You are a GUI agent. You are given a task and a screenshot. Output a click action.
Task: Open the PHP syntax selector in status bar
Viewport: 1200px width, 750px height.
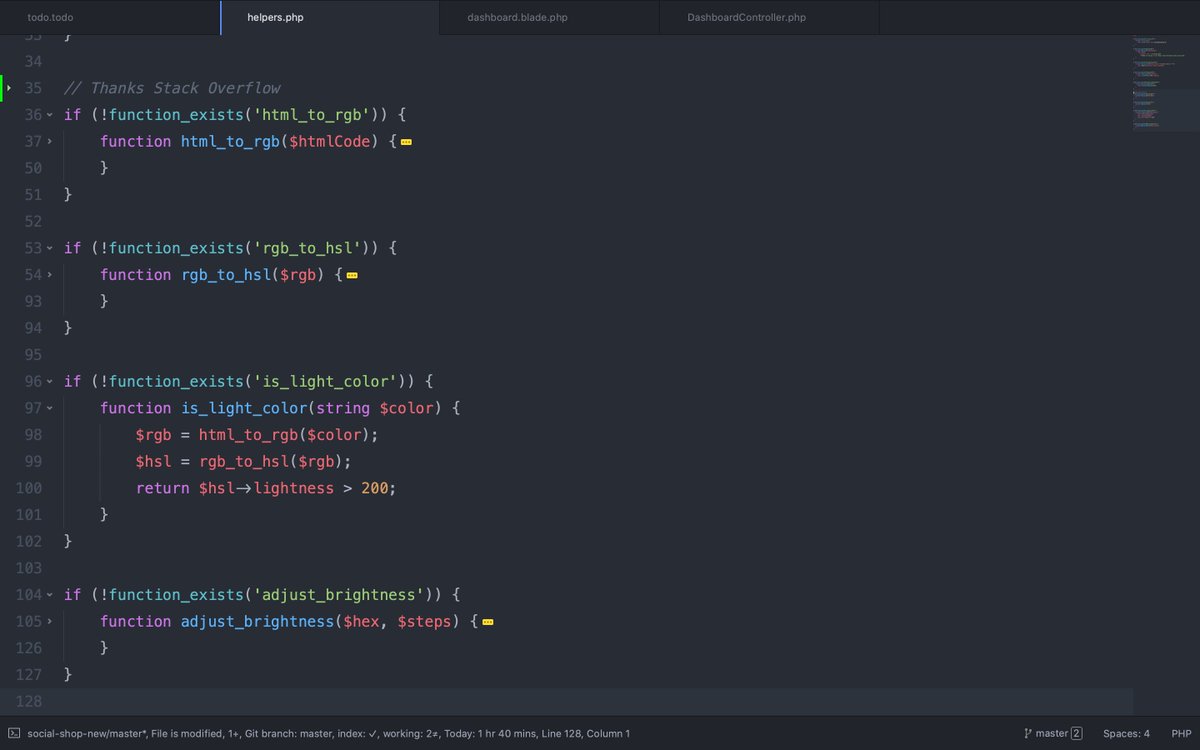click(1180, 733)
